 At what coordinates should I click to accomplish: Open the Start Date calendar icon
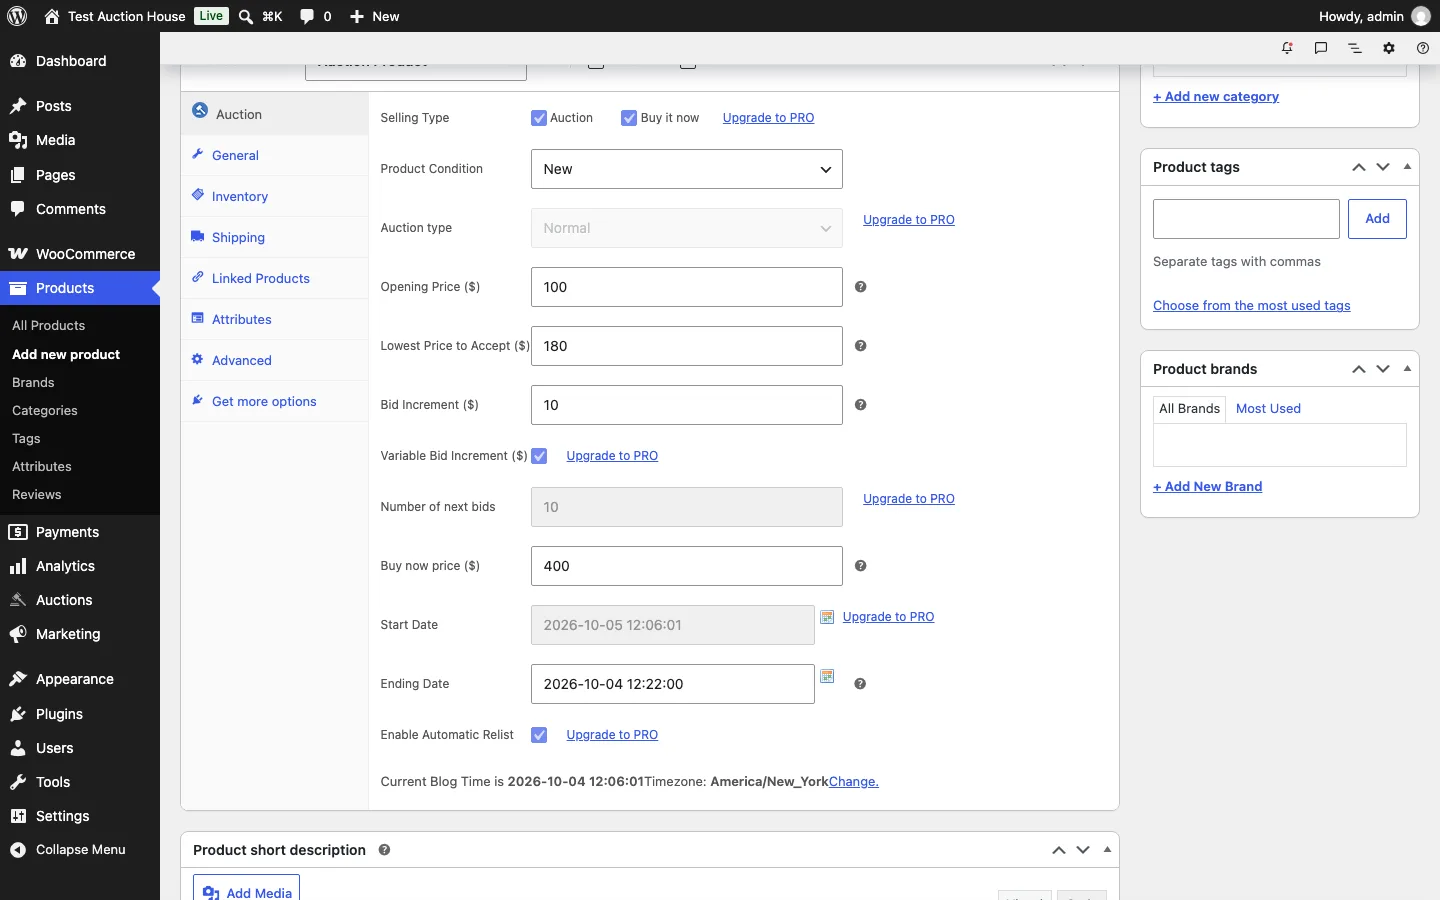(x=827, y=617)
